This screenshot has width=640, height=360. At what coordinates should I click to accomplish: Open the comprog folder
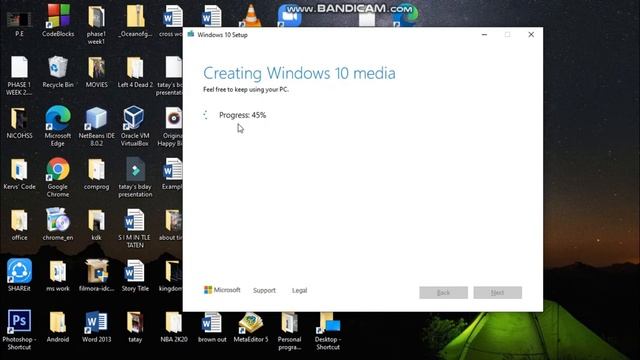(96, 174)
